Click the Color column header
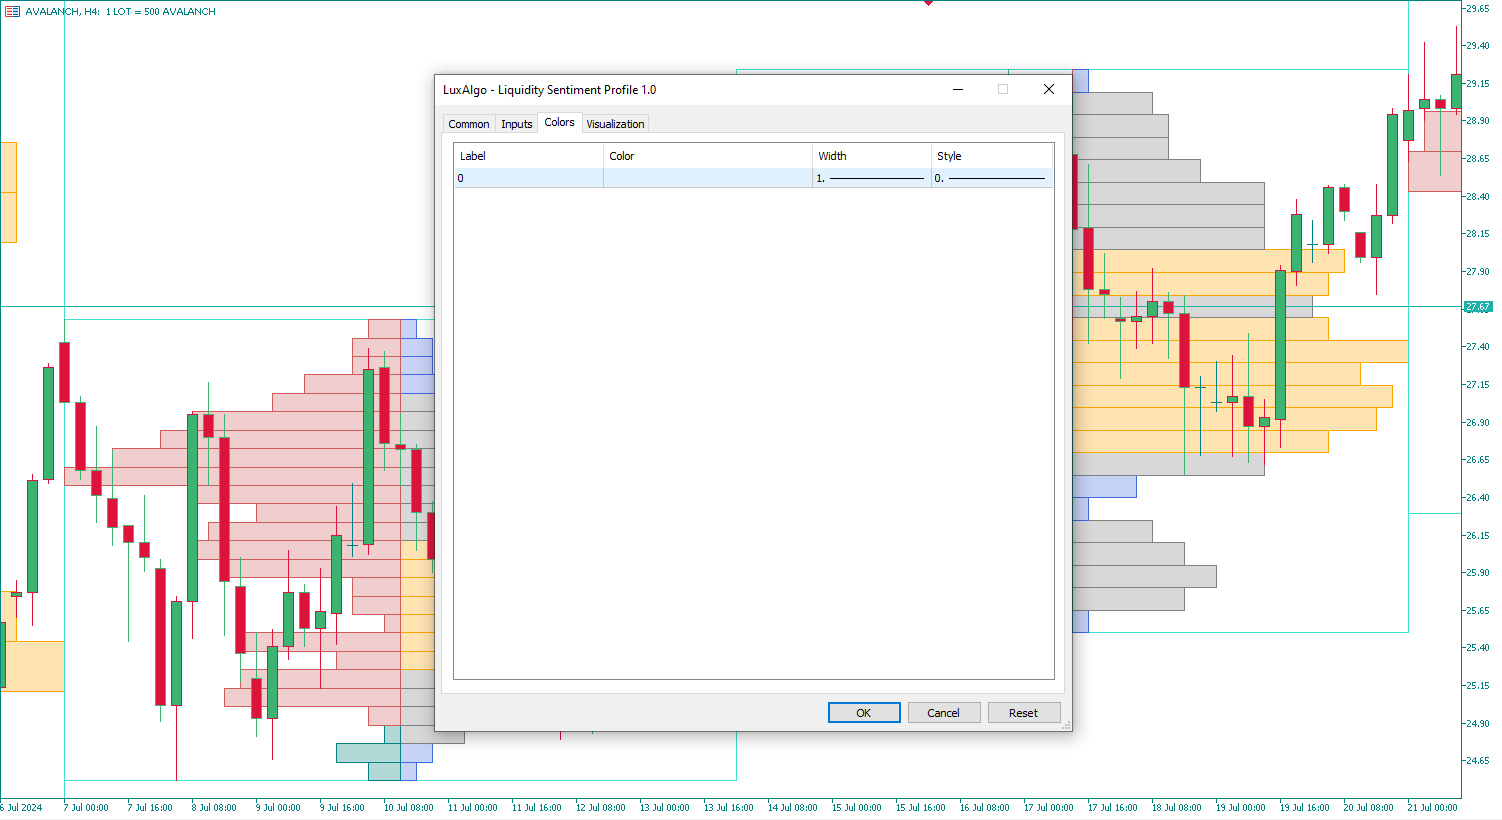The image size is (1502, 820). [707, 156]
